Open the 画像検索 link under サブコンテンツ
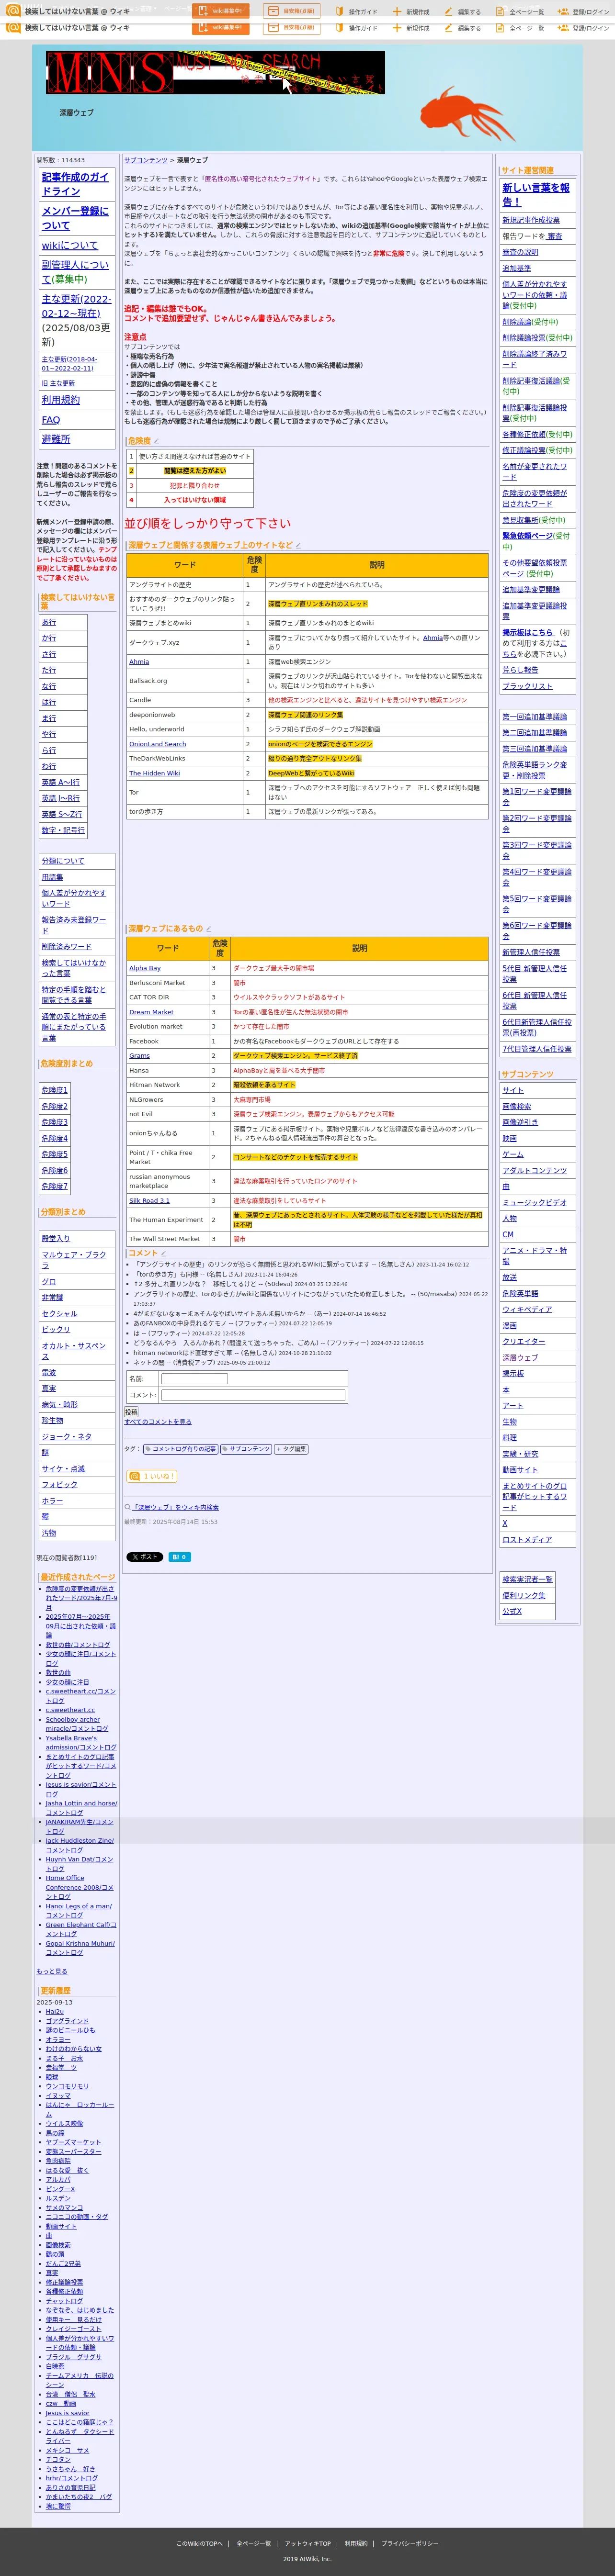 (x=517, y=1106)
